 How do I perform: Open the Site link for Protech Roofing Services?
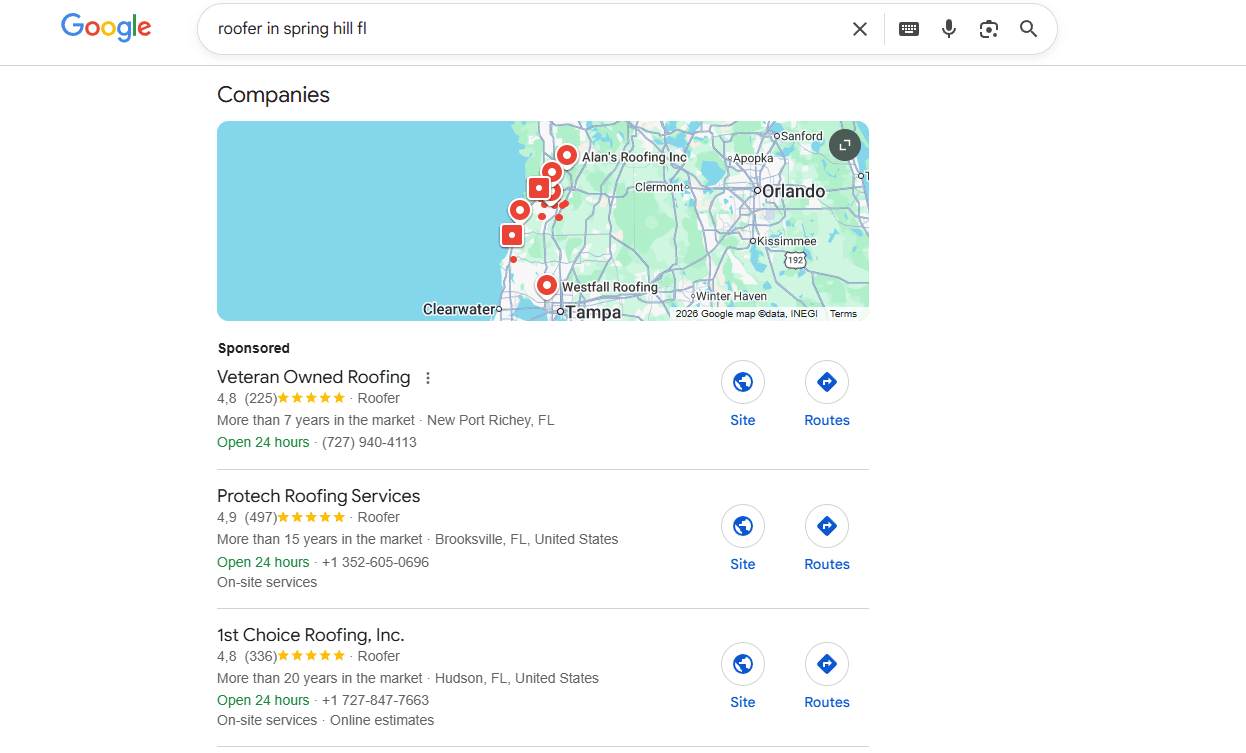tap(743, 525)
